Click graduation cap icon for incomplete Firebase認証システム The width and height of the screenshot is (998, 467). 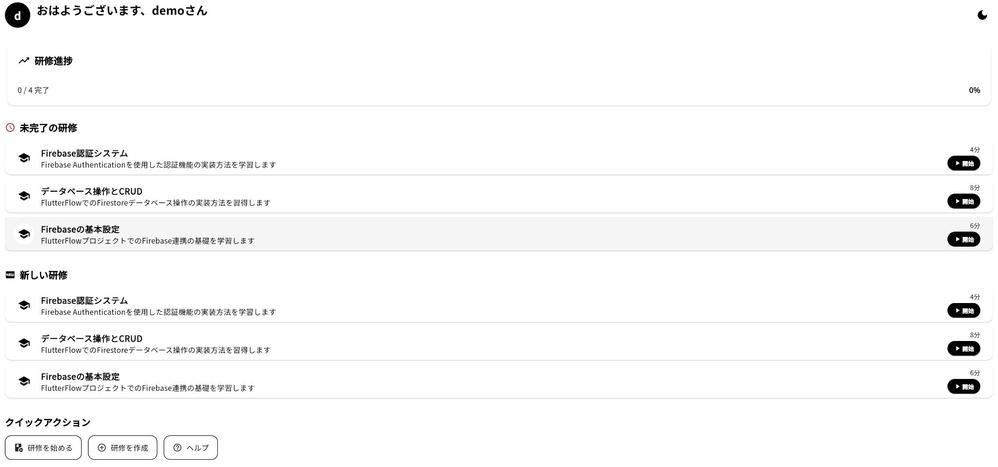tap(24, 158)
